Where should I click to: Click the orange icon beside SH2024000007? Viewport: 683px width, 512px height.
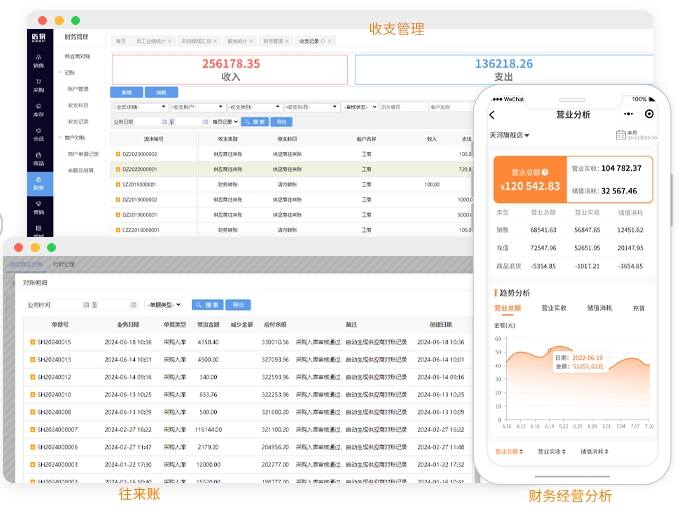(33, 430)
